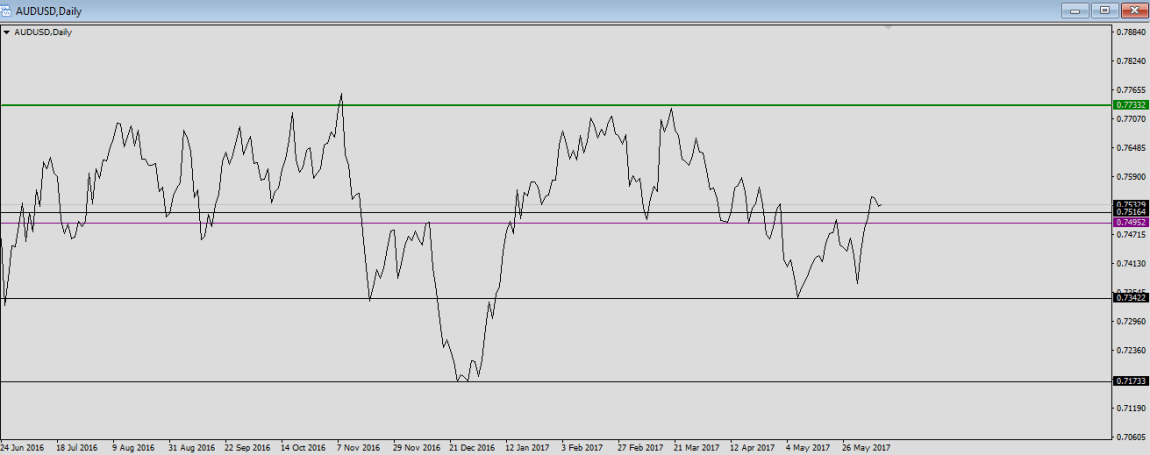The width and height of the screenshot is (1150, 455).
Task: Click the 0.71733 price label
Action: [1131, 382]
